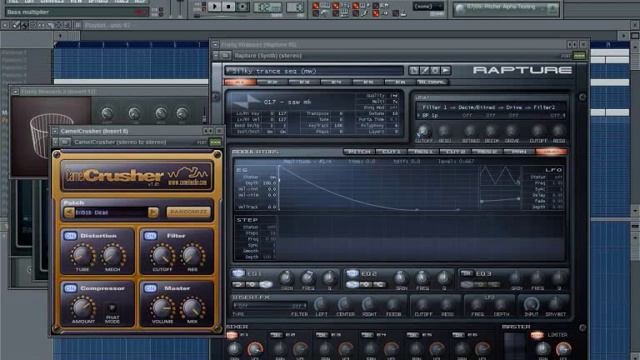640x360 pixels.
Task: Toggle the EQ2 on button
Action: click(x=352, y=273)
